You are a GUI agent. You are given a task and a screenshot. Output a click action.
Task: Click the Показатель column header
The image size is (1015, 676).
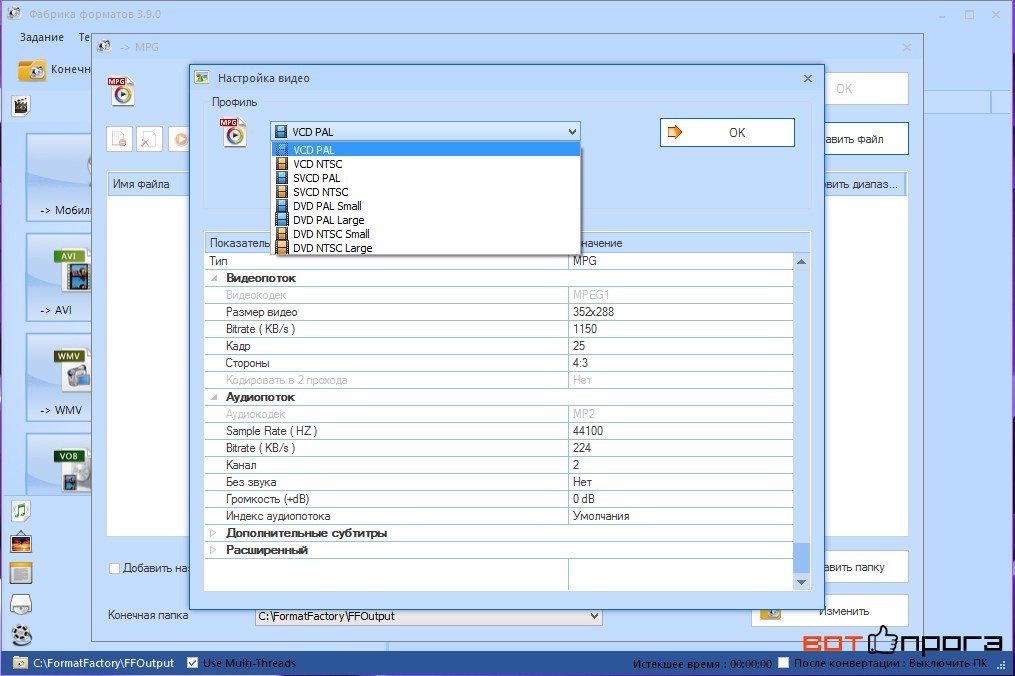239,243
